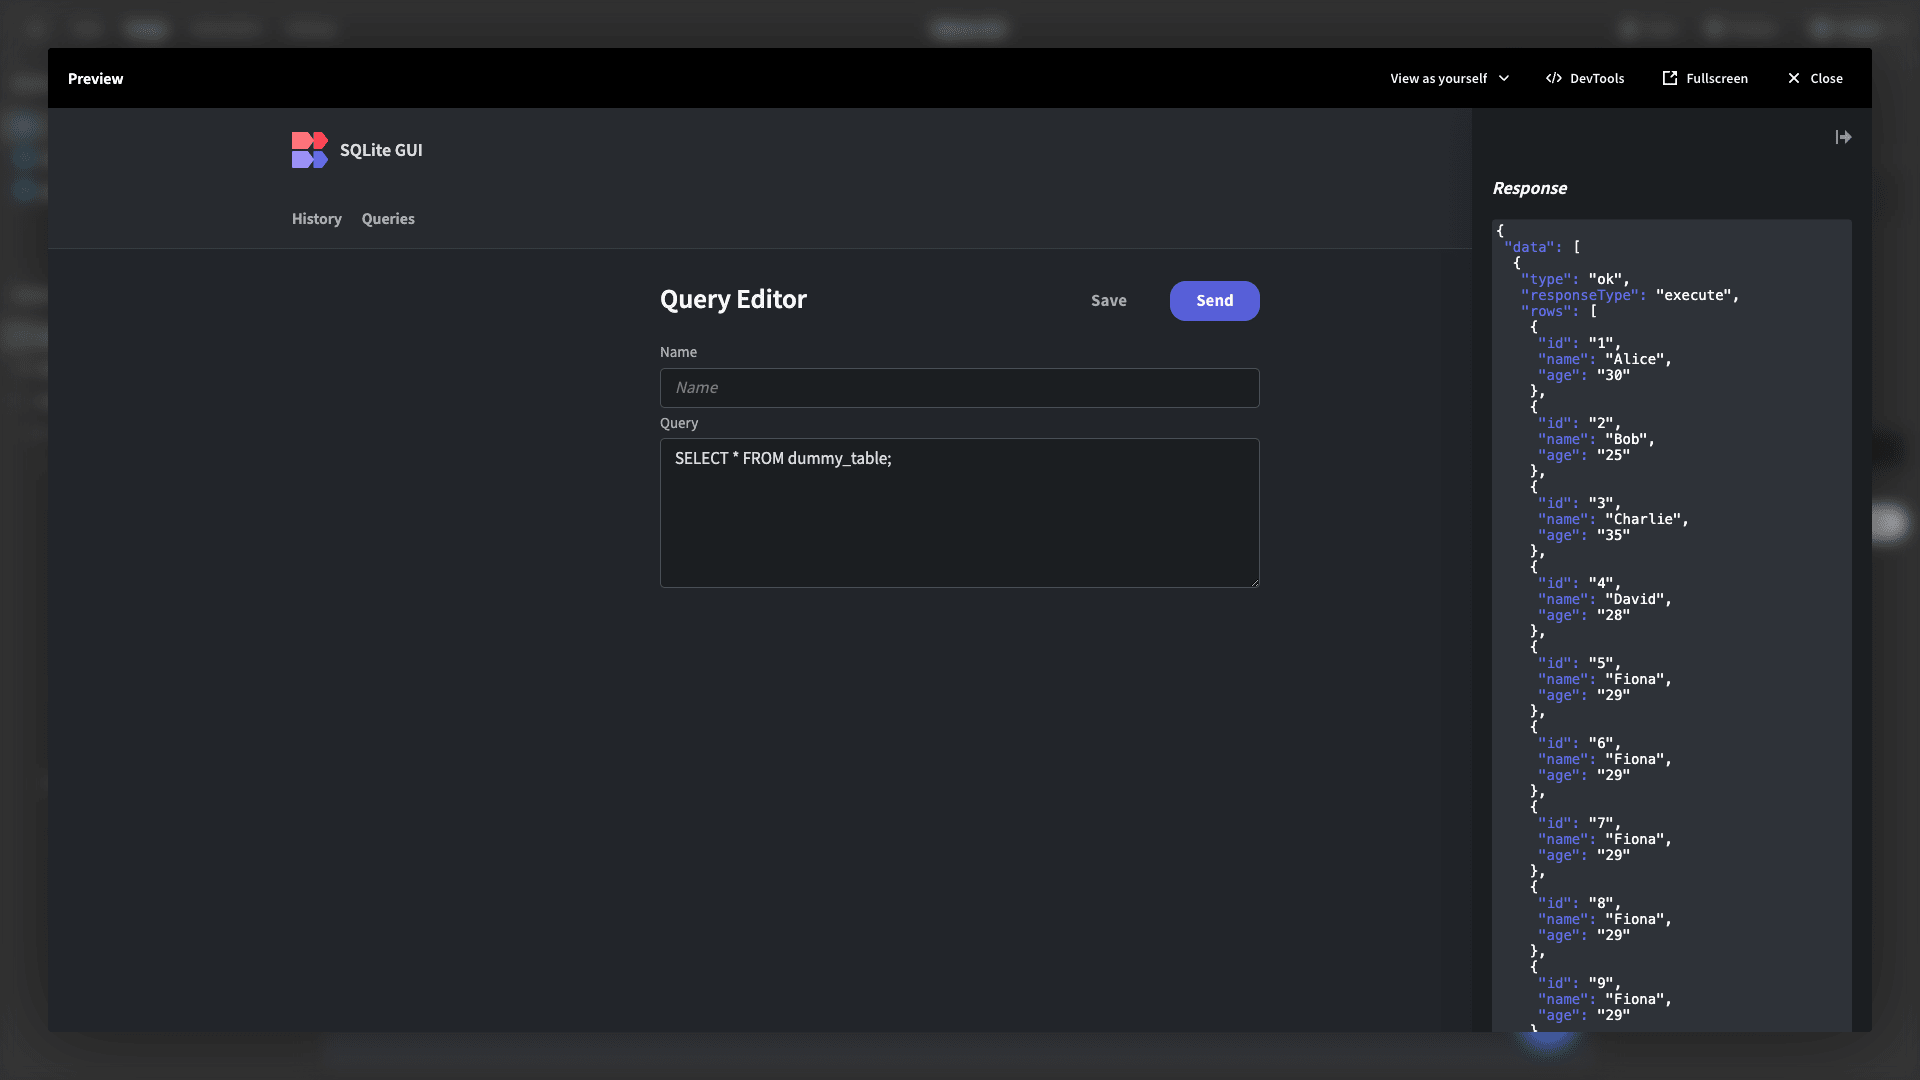The height and width of the screenshot is (1080, 1920).
Task: Click the chevron next to View as yourself
Action: pos(1503,78)
